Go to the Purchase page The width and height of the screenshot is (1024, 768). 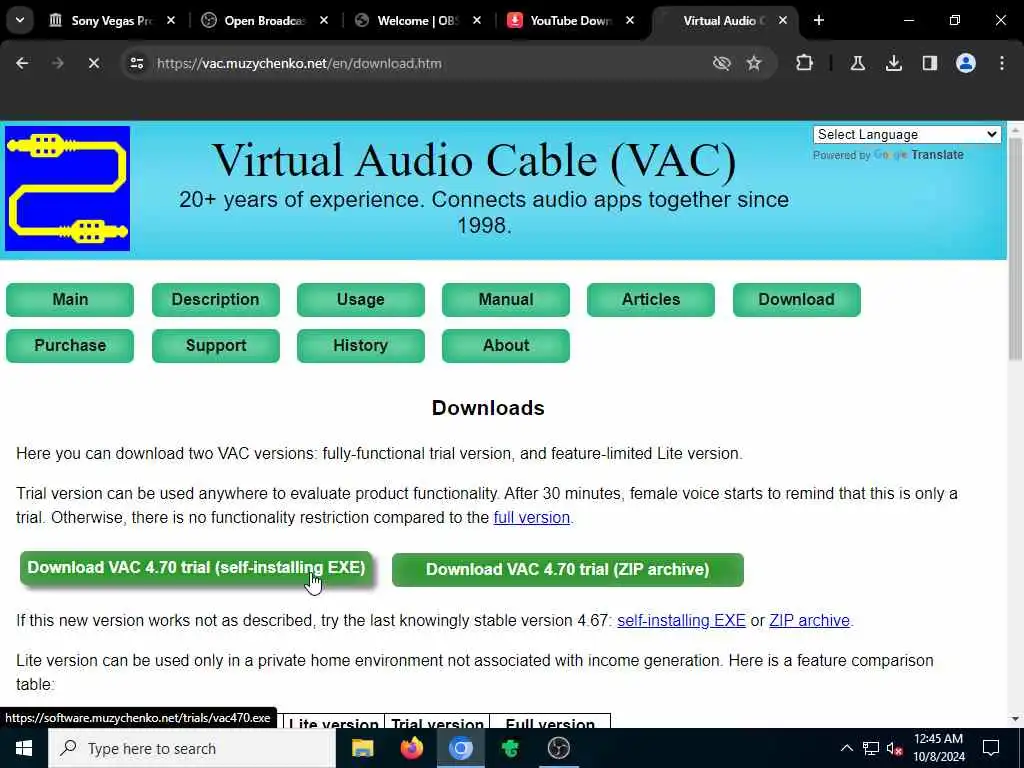tap(70, 345)
